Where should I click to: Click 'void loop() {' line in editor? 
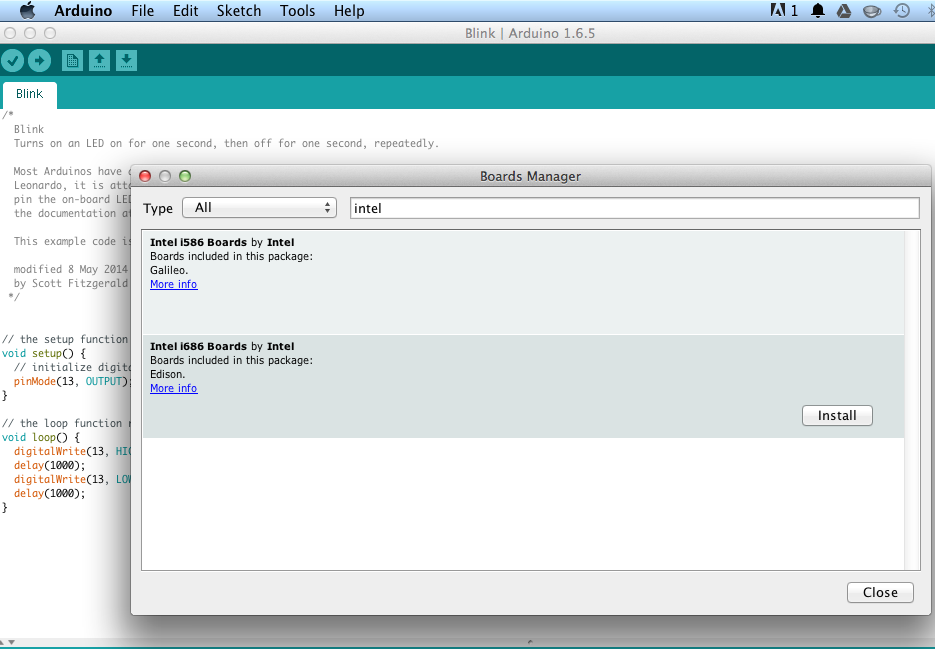[41, 437]
